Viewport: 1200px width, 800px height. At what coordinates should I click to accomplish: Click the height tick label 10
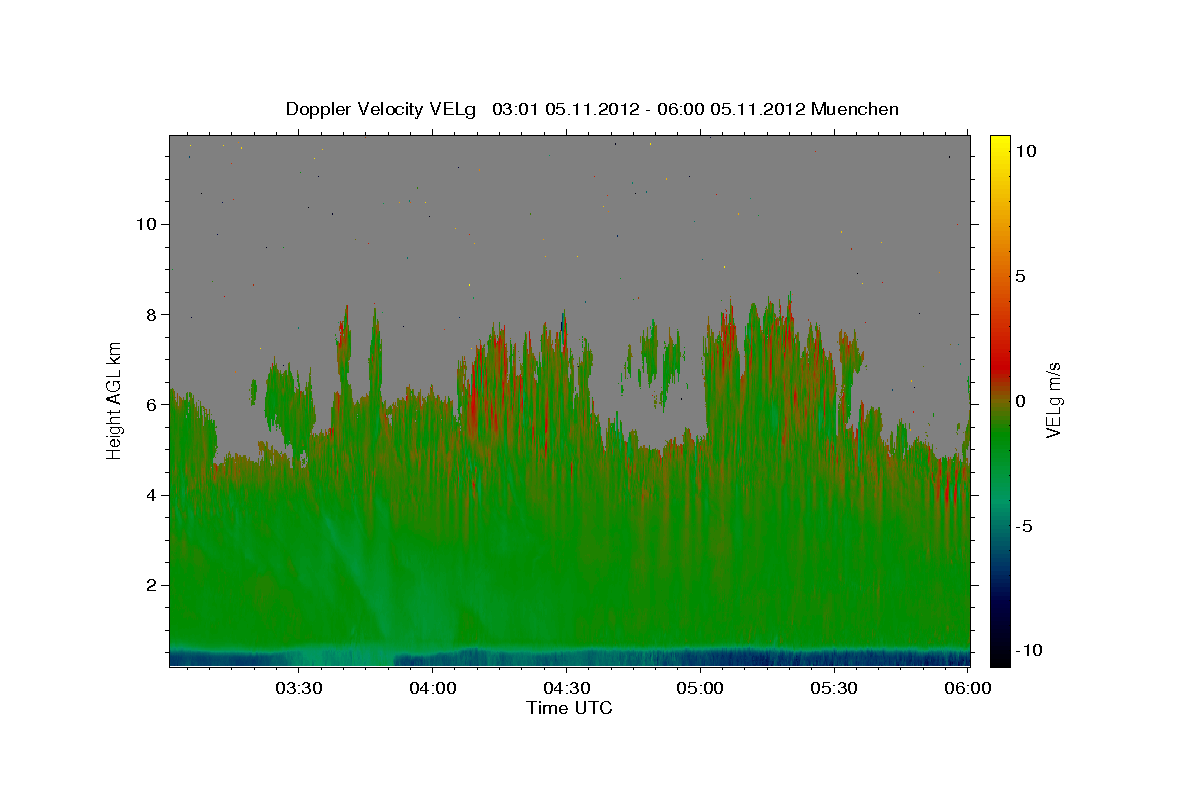[148, 224]
